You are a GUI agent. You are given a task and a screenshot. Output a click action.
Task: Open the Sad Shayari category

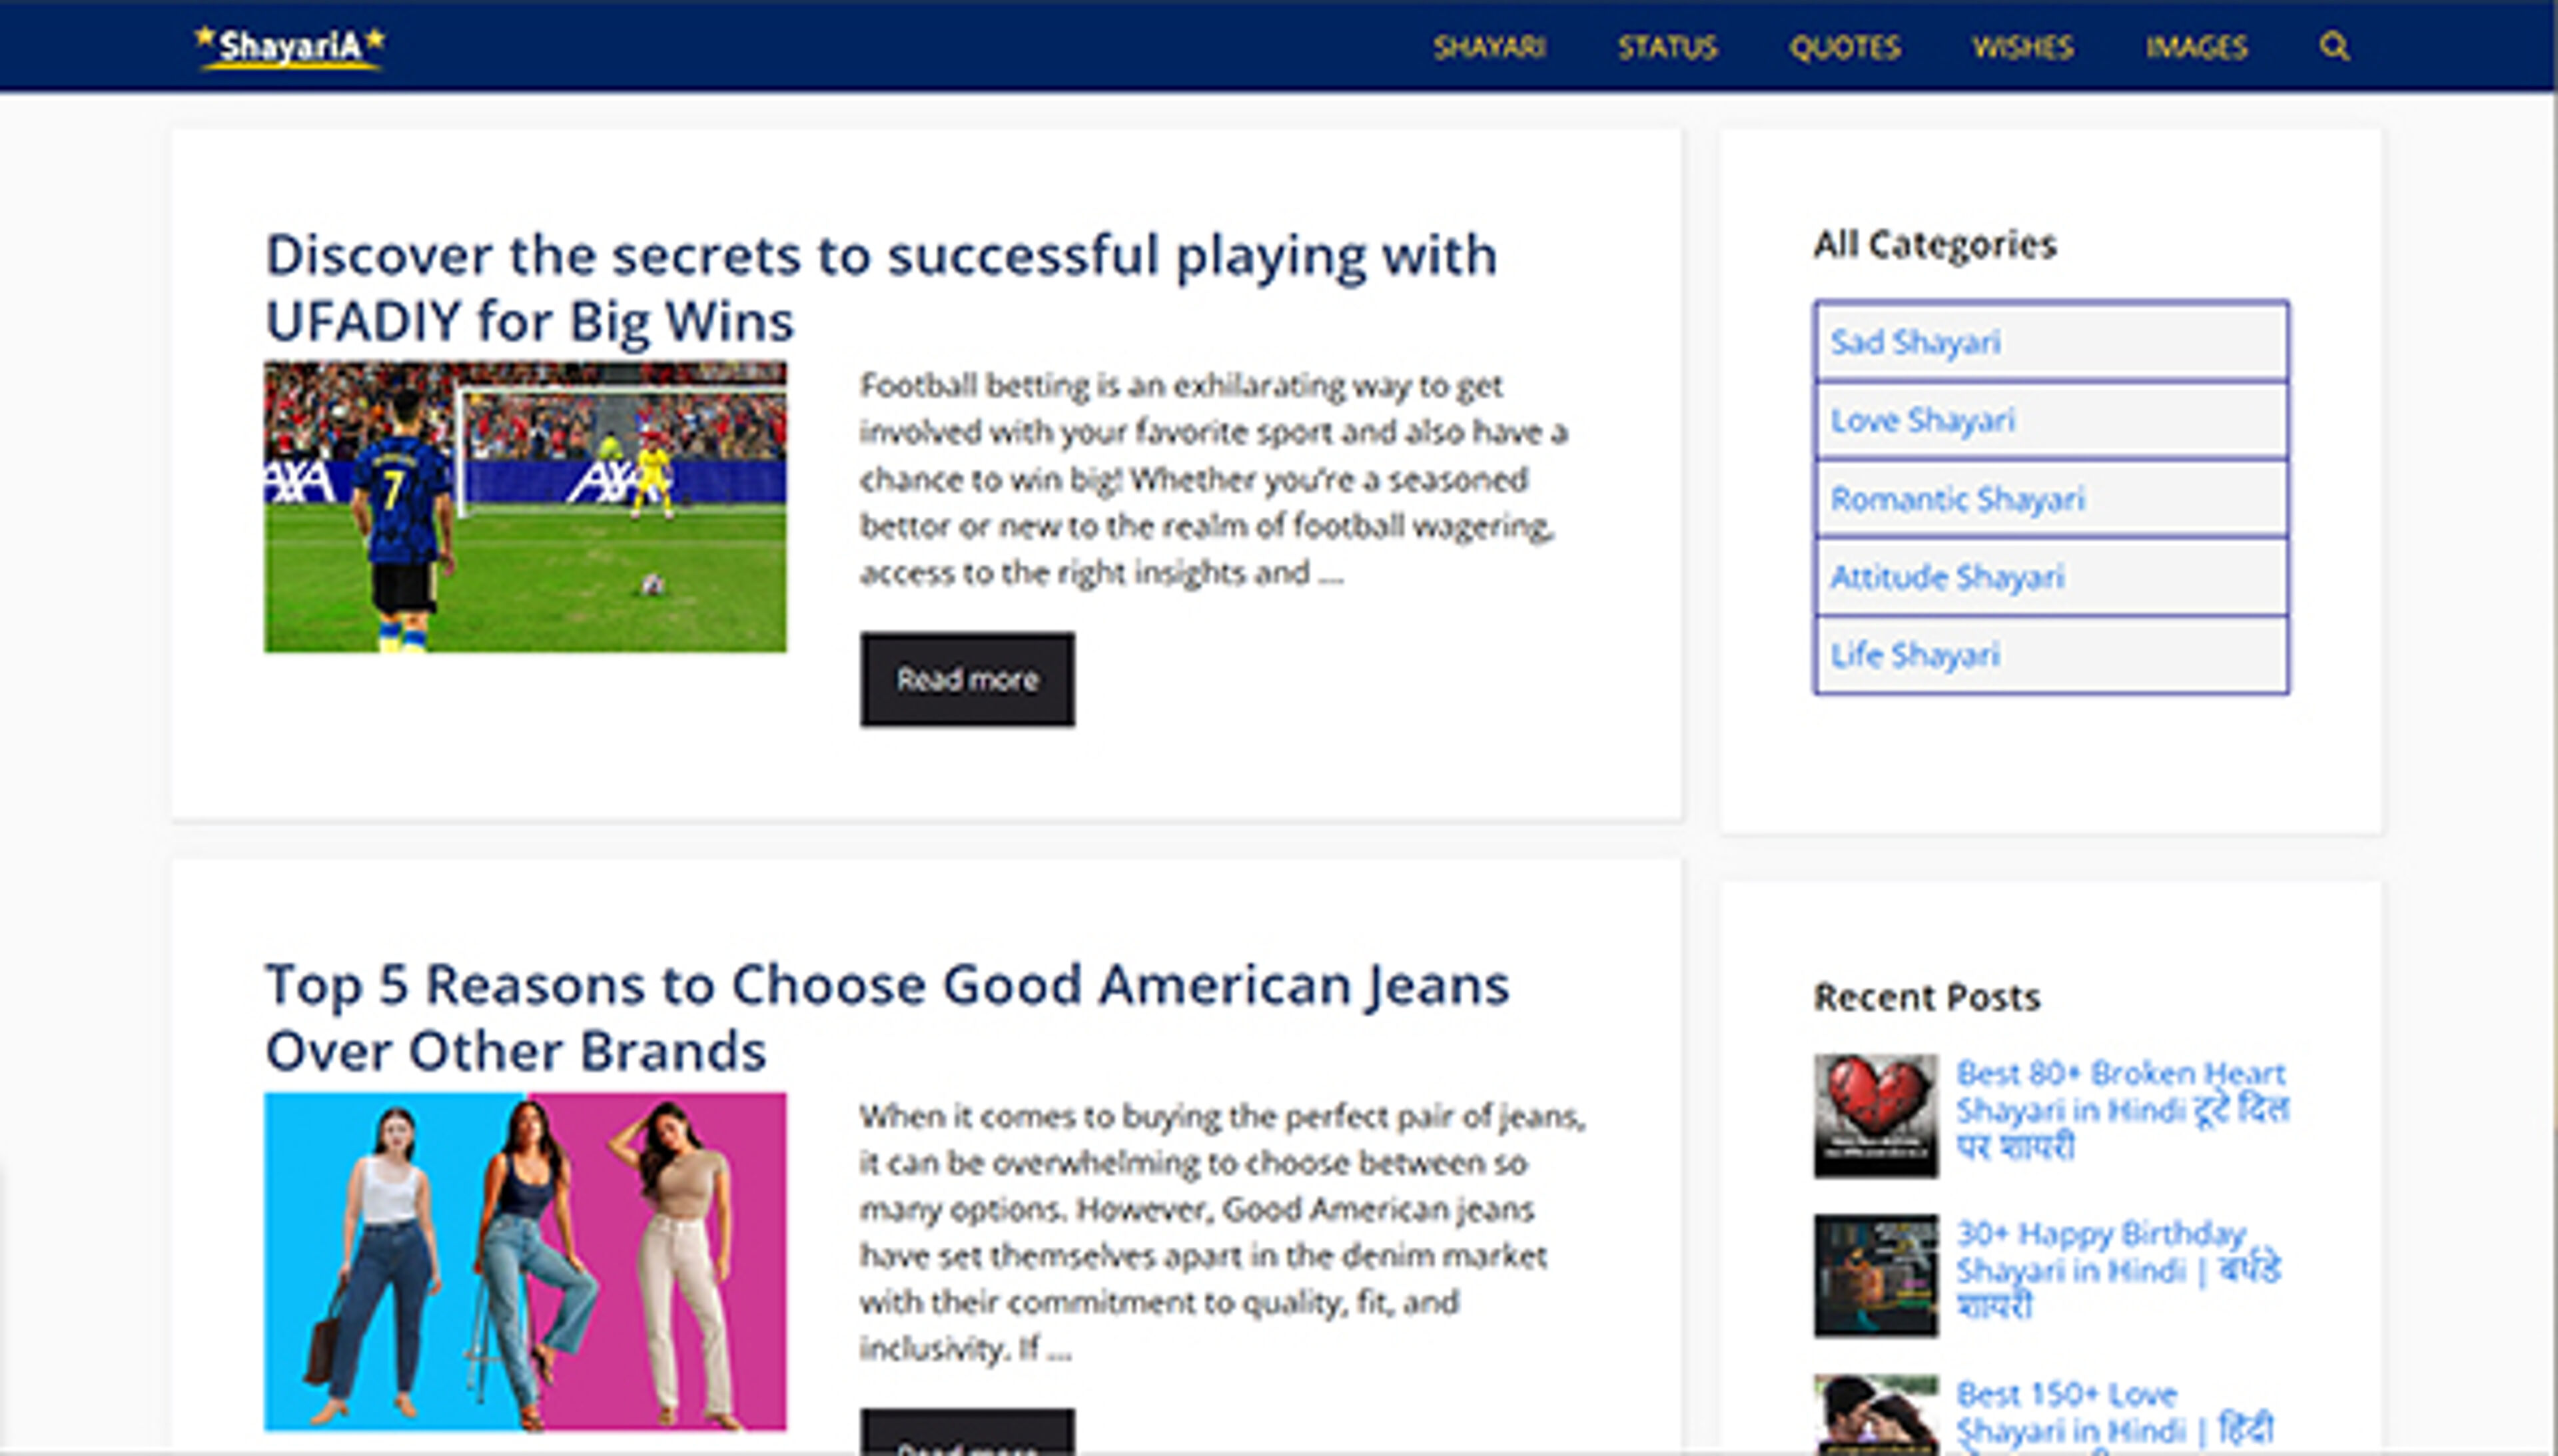(1915, 342)
